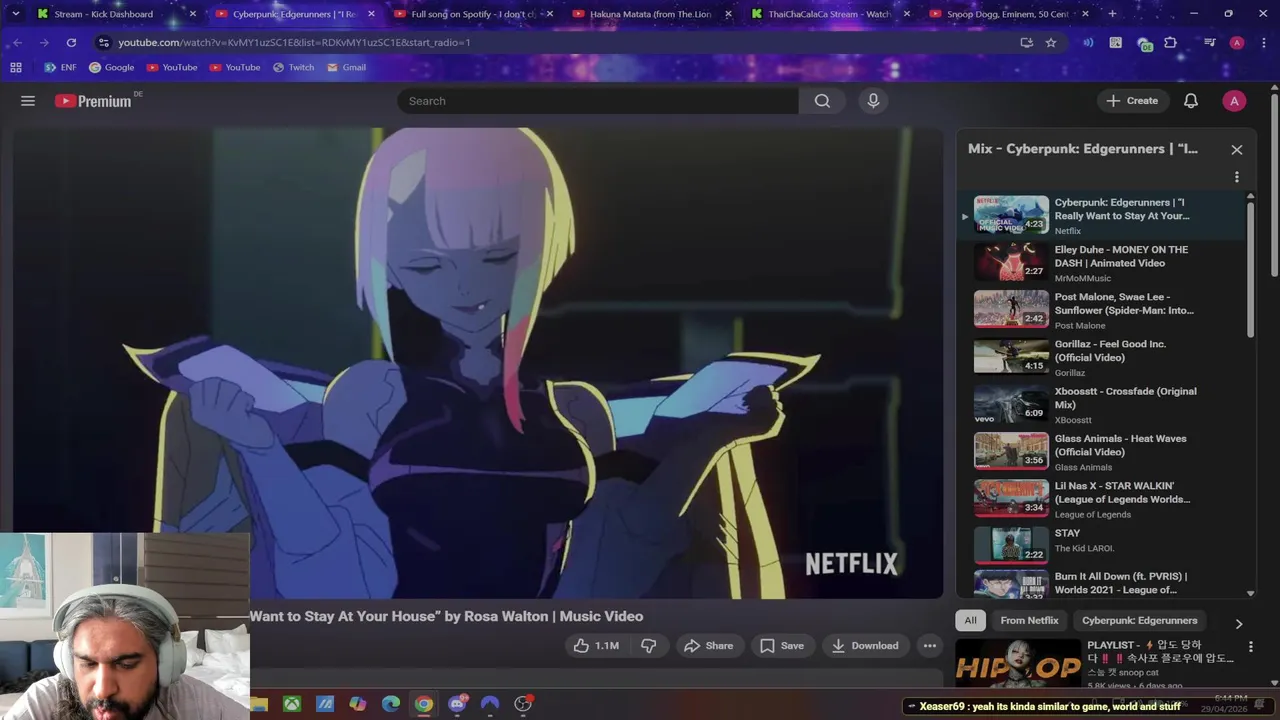Download the video
This screenshot has height=720, width=1280.
(x=865, y=646)
